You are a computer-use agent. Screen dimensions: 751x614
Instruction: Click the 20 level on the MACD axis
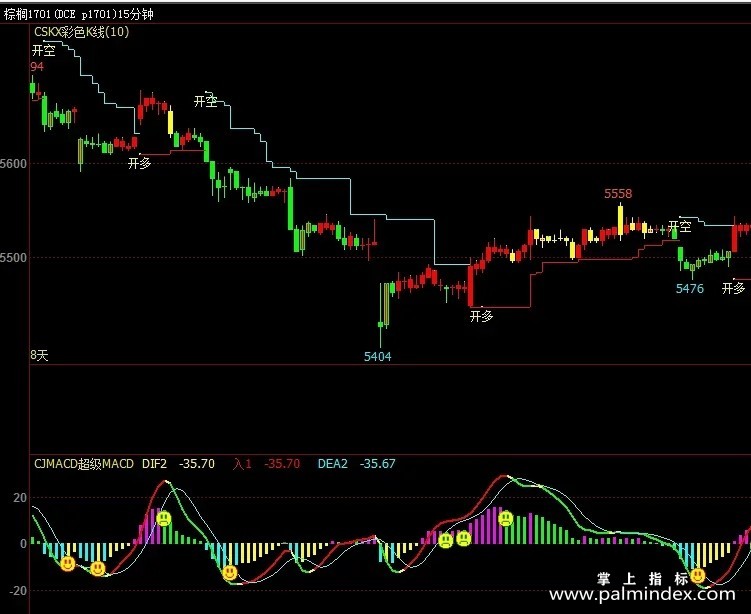point(20,498)
